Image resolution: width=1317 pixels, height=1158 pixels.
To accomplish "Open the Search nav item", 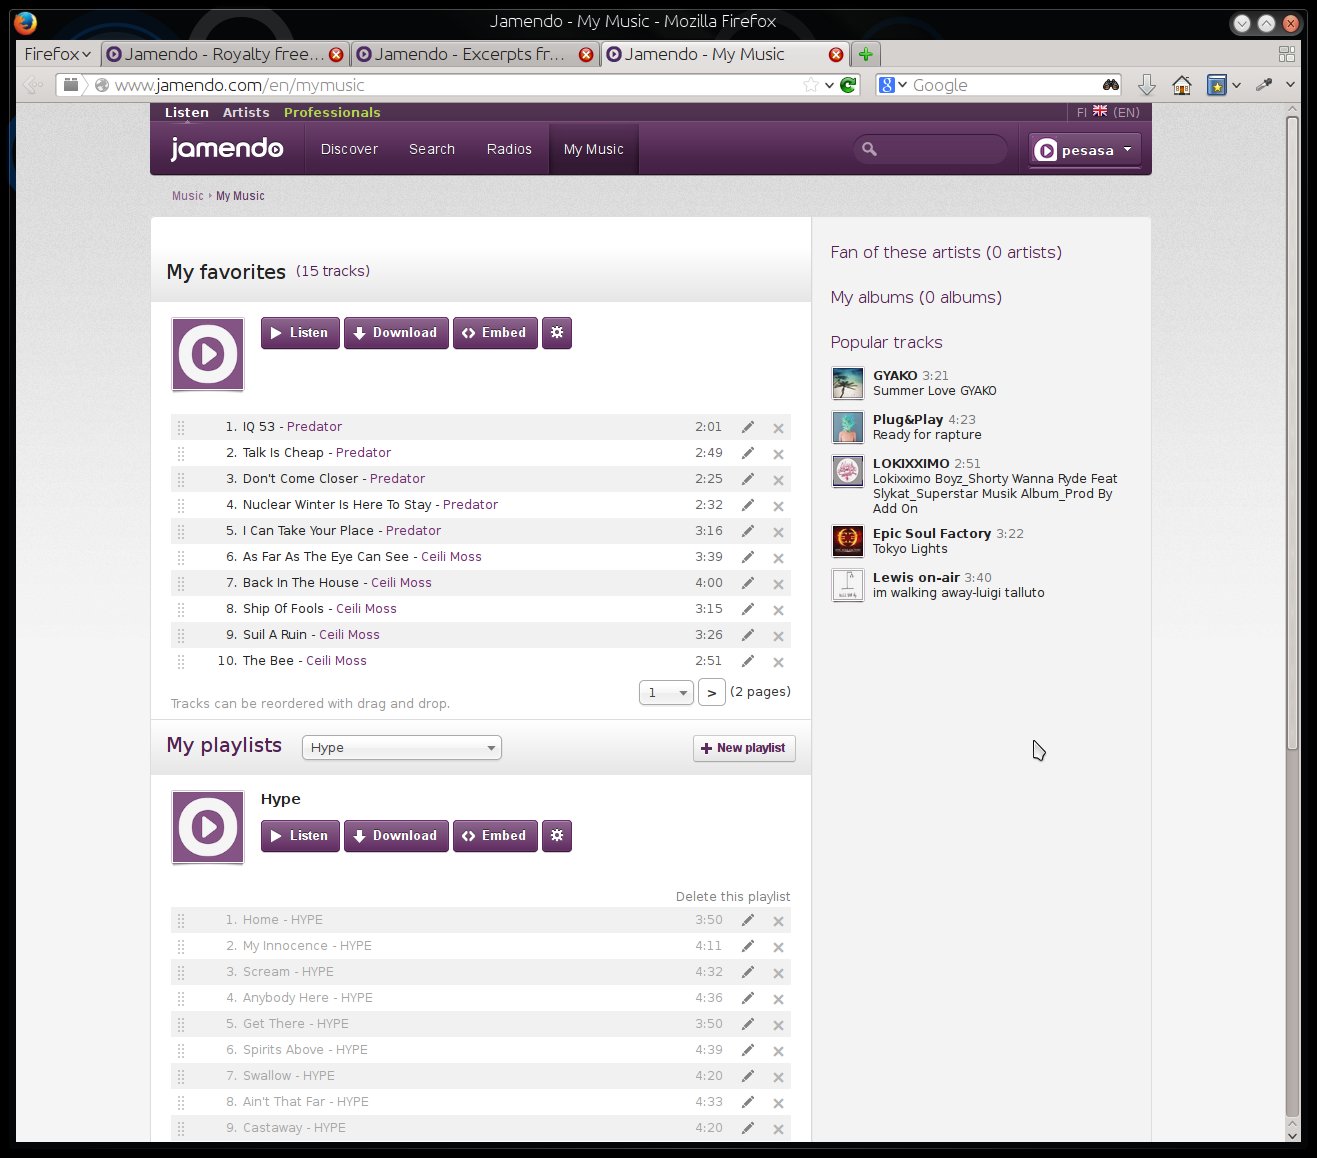I will click(432, 149).
